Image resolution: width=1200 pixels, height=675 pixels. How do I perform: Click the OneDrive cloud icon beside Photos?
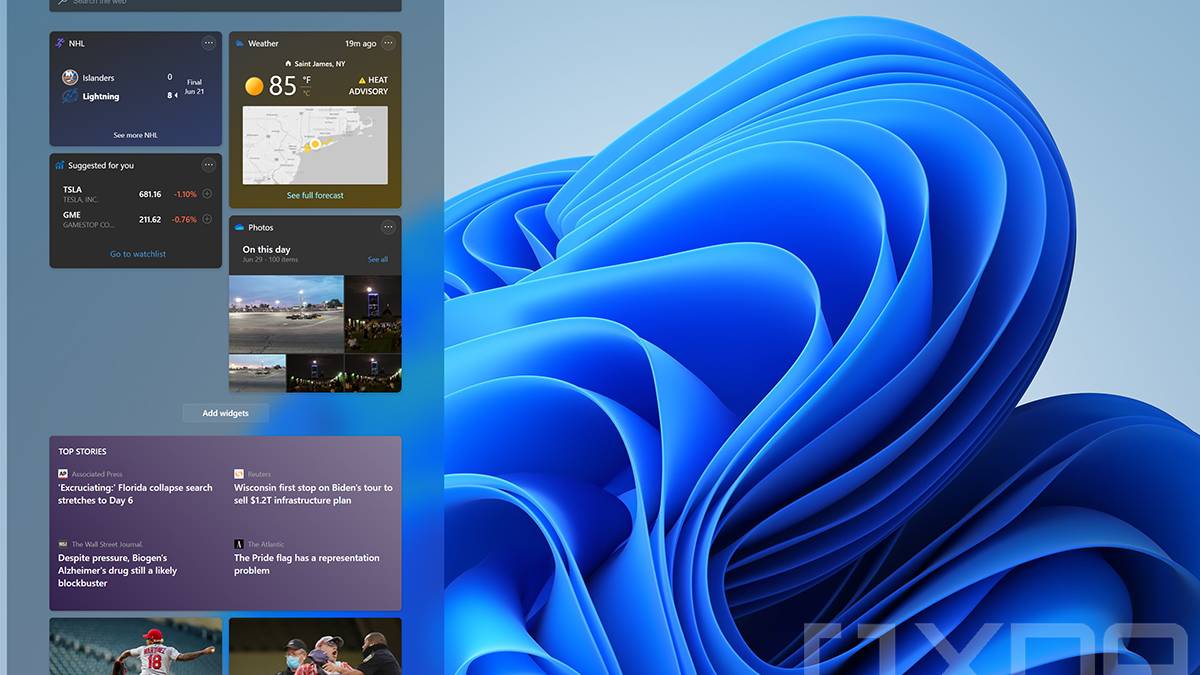[x=240, y=227]
